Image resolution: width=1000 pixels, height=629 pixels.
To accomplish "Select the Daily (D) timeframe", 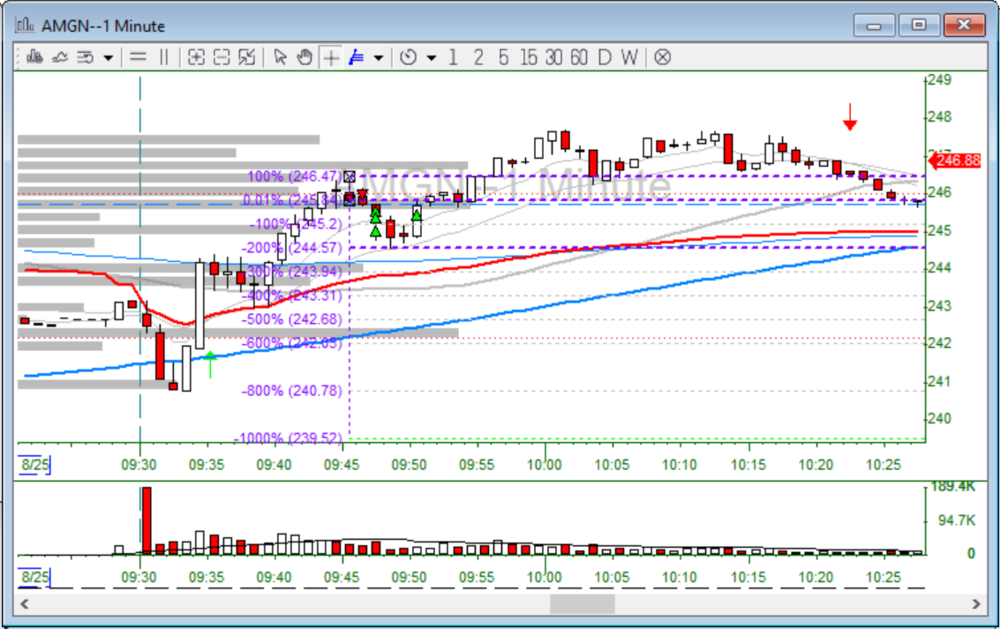I will pos(604,57).
